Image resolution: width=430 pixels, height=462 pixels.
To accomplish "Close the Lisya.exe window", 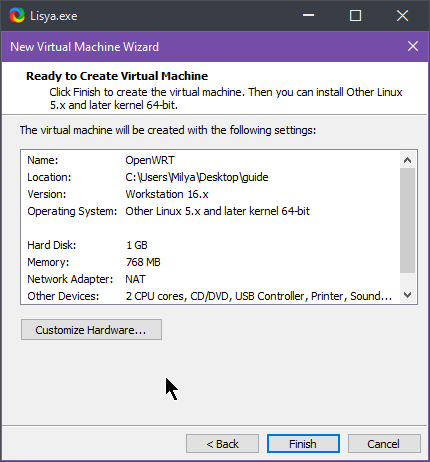I will click(x=402, y=15).
